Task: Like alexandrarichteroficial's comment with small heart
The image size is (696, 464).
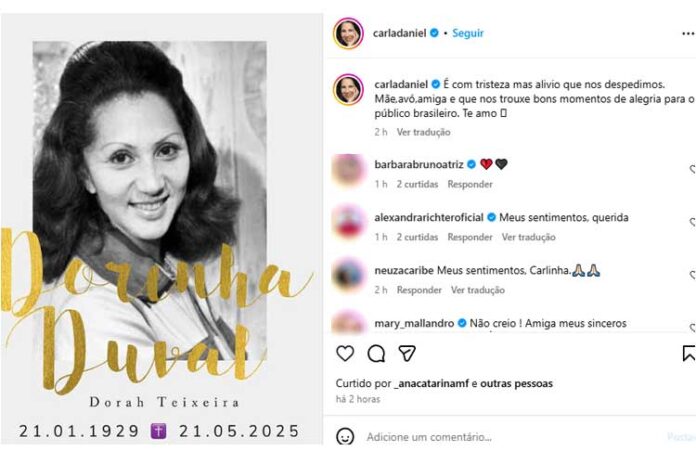Action: 693,222
